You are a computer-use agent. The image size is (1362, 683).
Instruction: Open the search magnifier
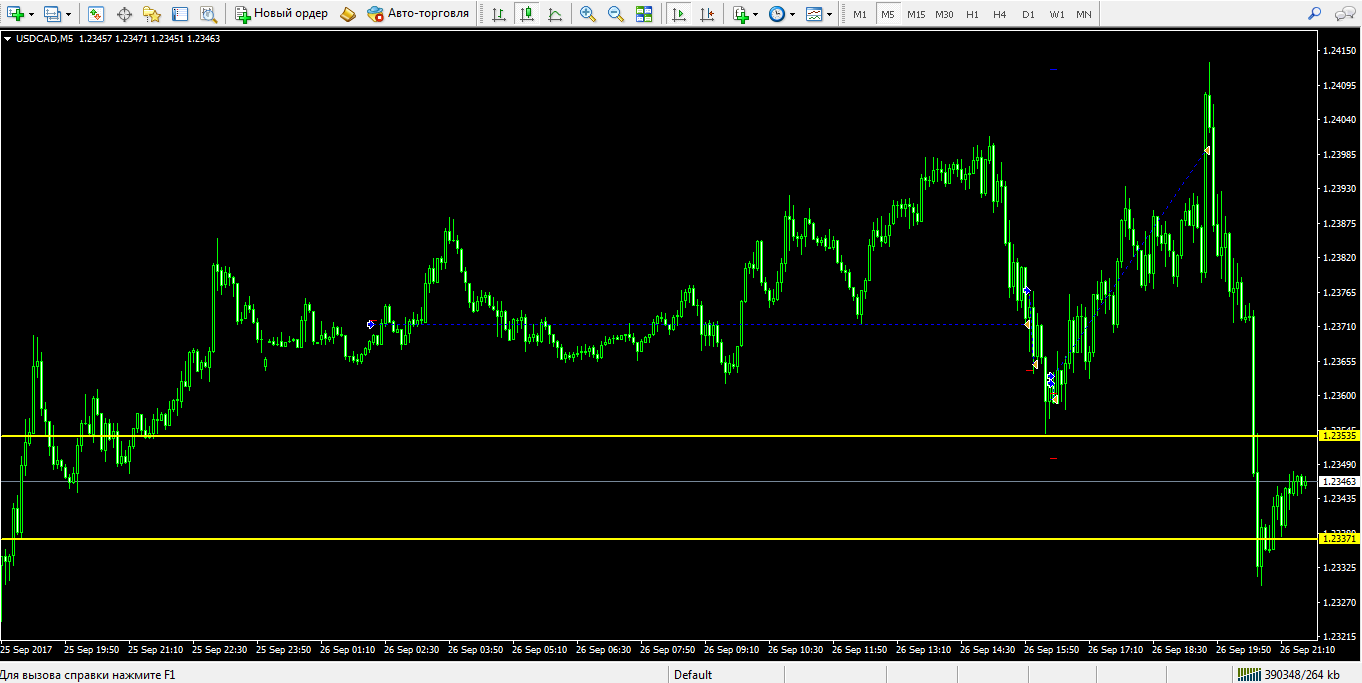(1315, 14)
